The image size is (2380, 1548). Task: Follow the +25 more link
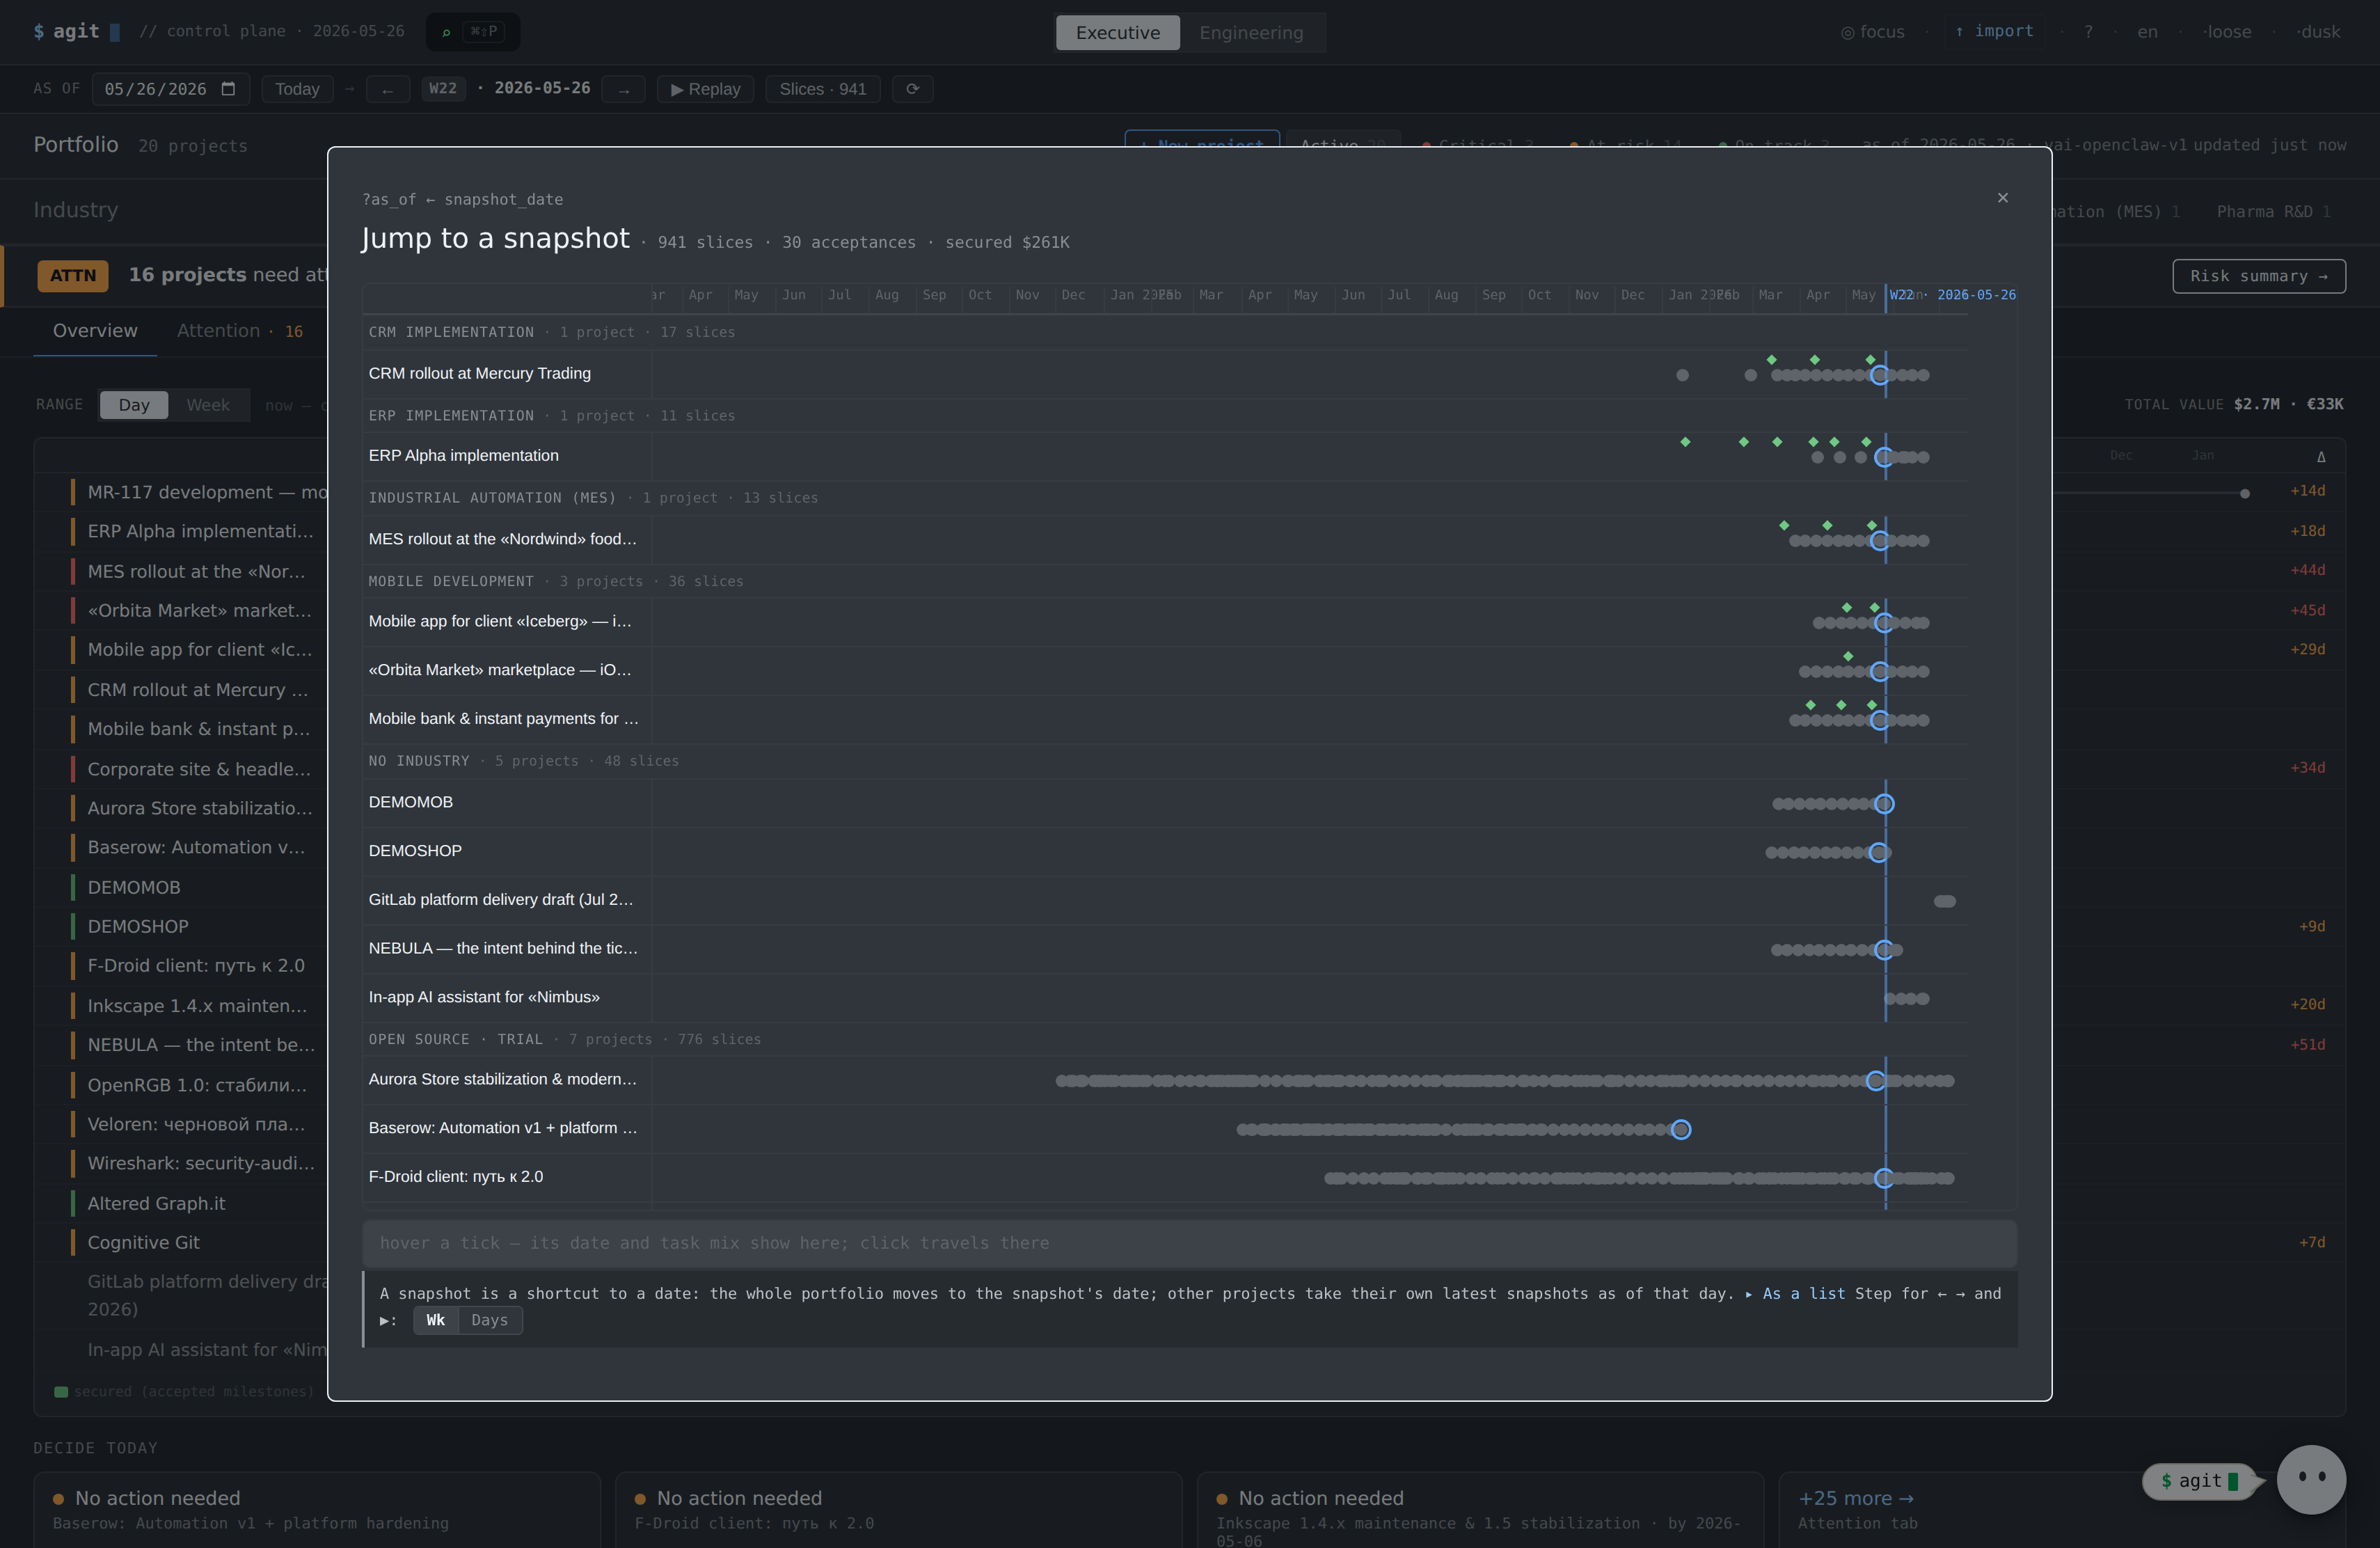pos(1856,1498)
